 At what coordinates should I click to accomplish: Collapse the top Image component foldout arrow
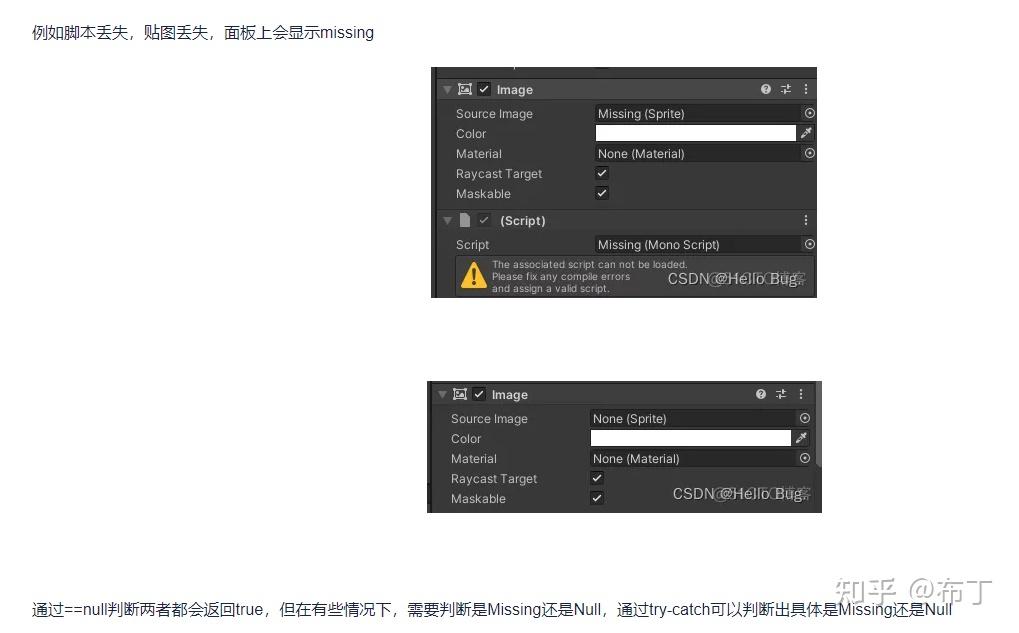pos(447,90)
